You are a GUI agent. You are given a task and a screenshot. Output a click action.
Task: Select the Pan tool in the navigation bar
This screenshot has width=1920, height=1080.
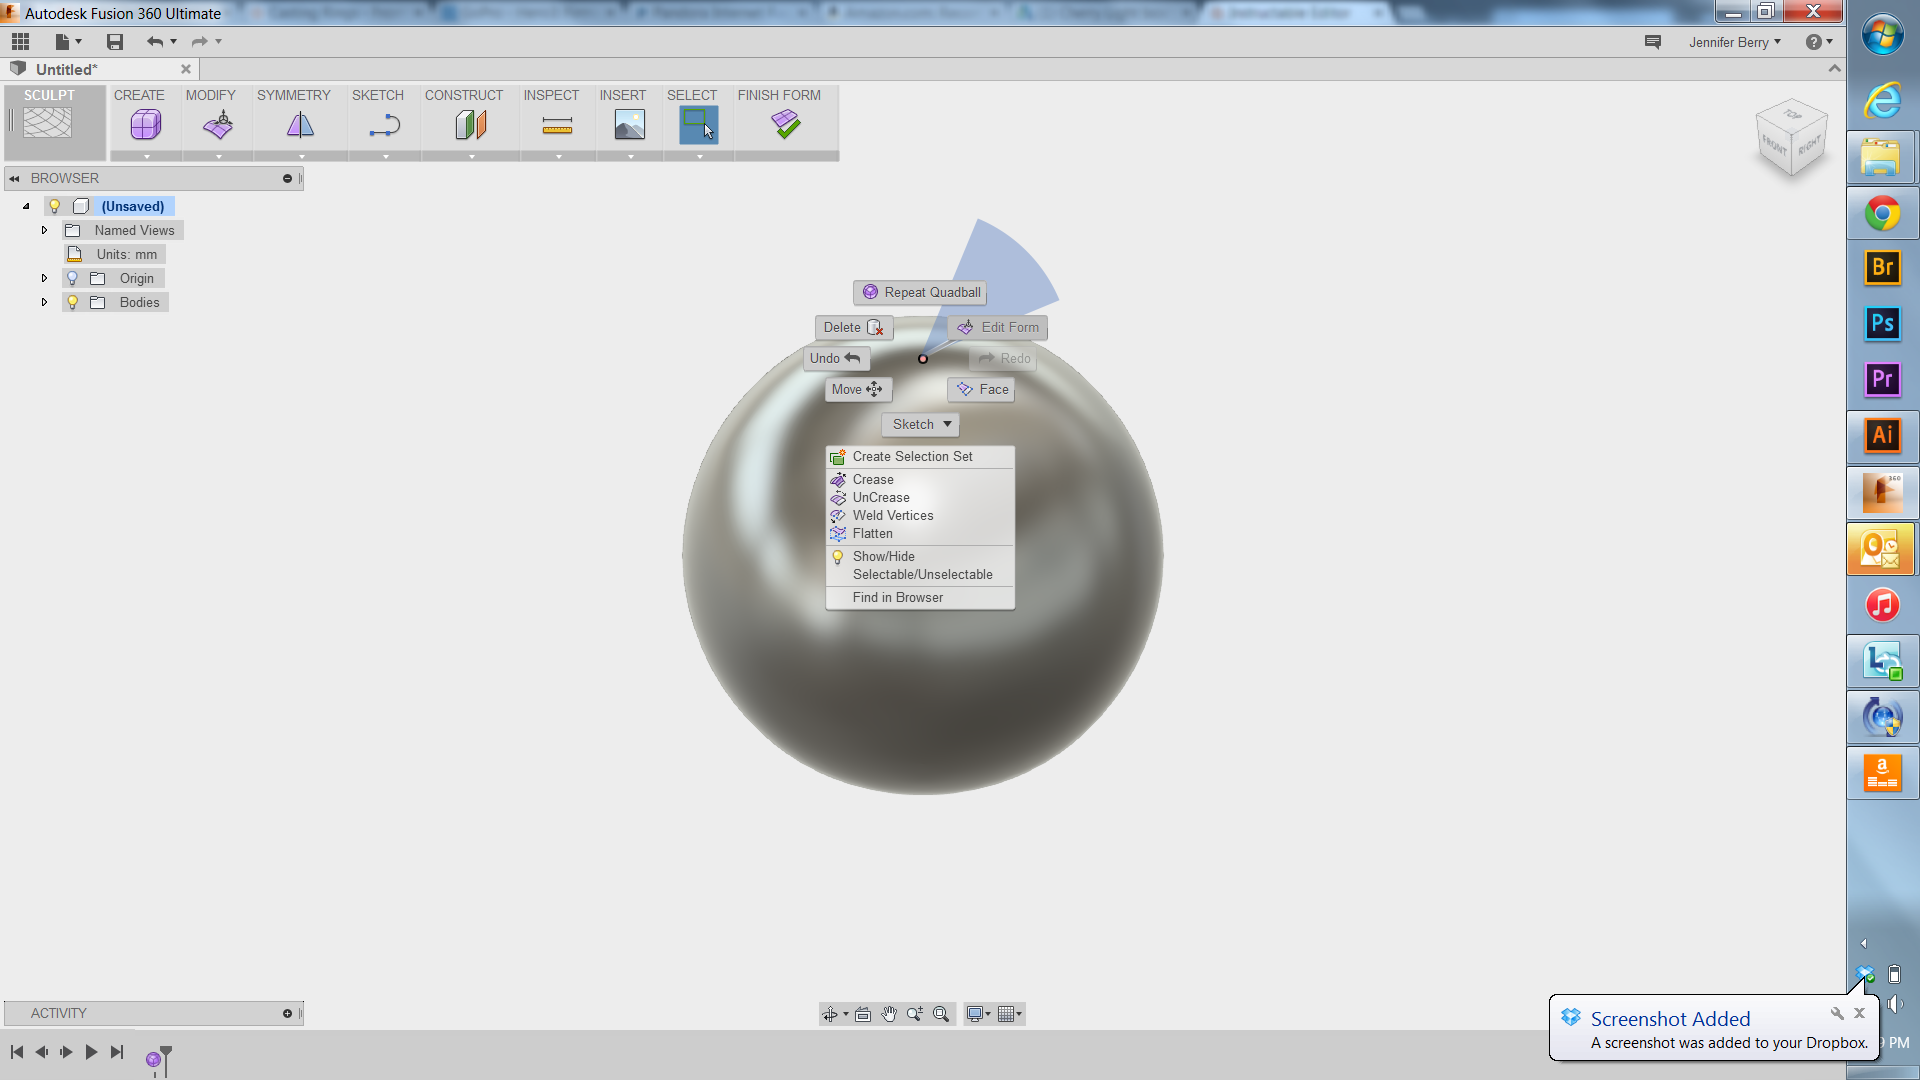(889, 1013)
